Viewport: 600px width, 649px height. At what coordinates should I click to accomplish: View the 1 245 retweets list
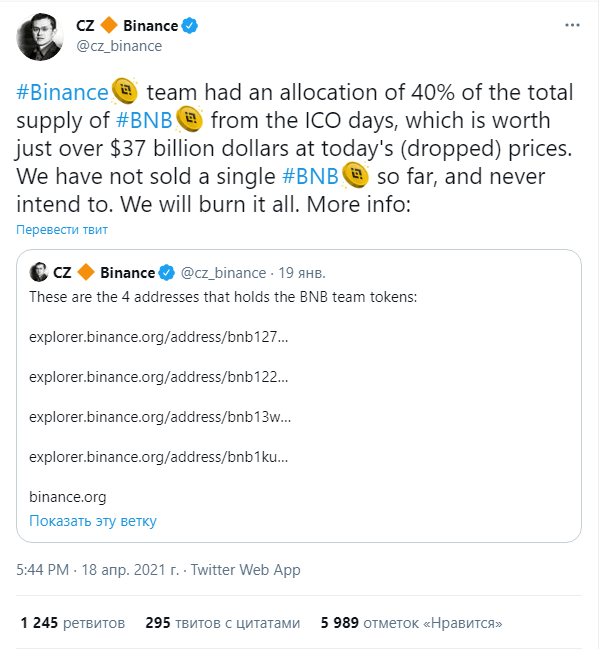click(x=73, y=623)
